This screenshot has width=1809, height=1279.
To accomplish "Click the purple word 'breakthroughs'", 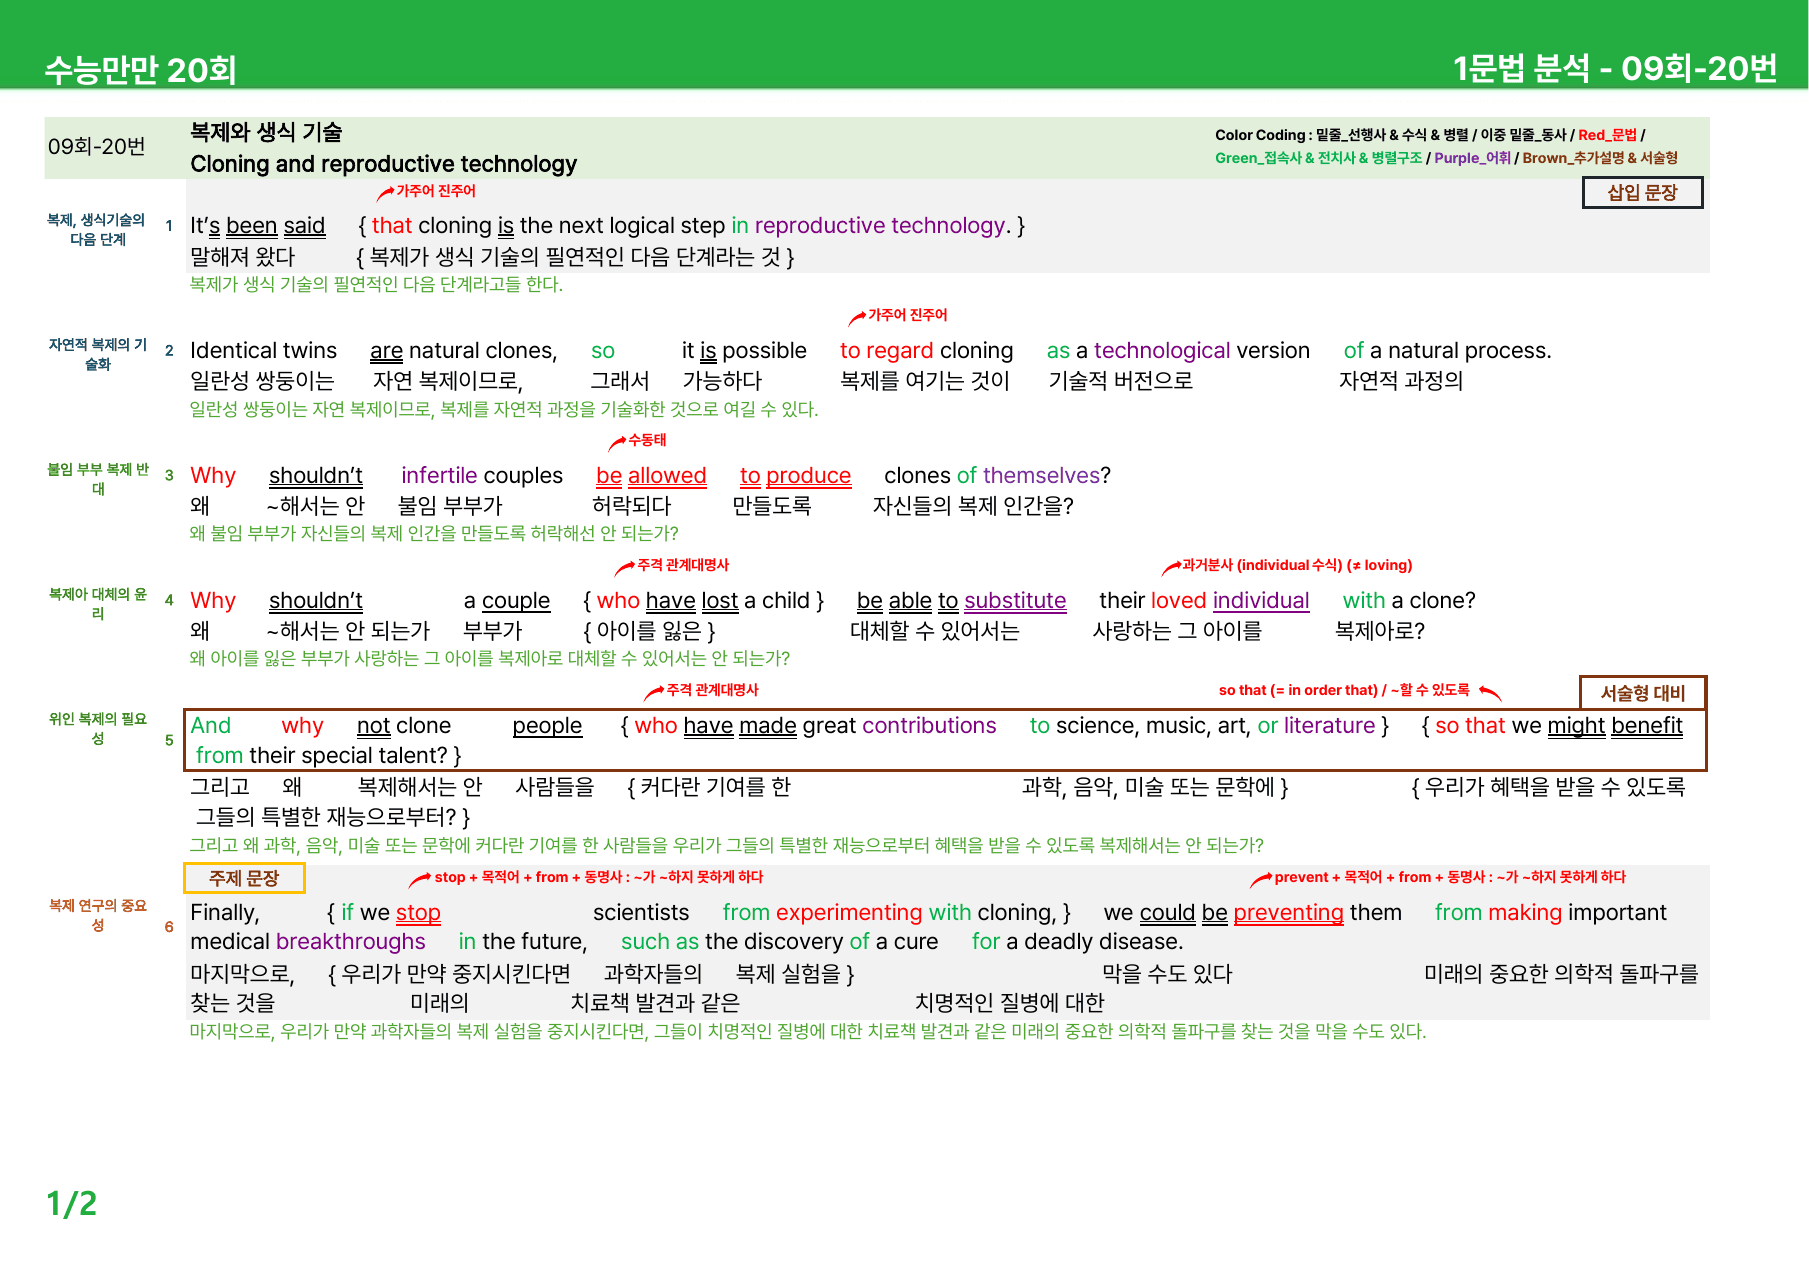I will (x=351, y=942).
